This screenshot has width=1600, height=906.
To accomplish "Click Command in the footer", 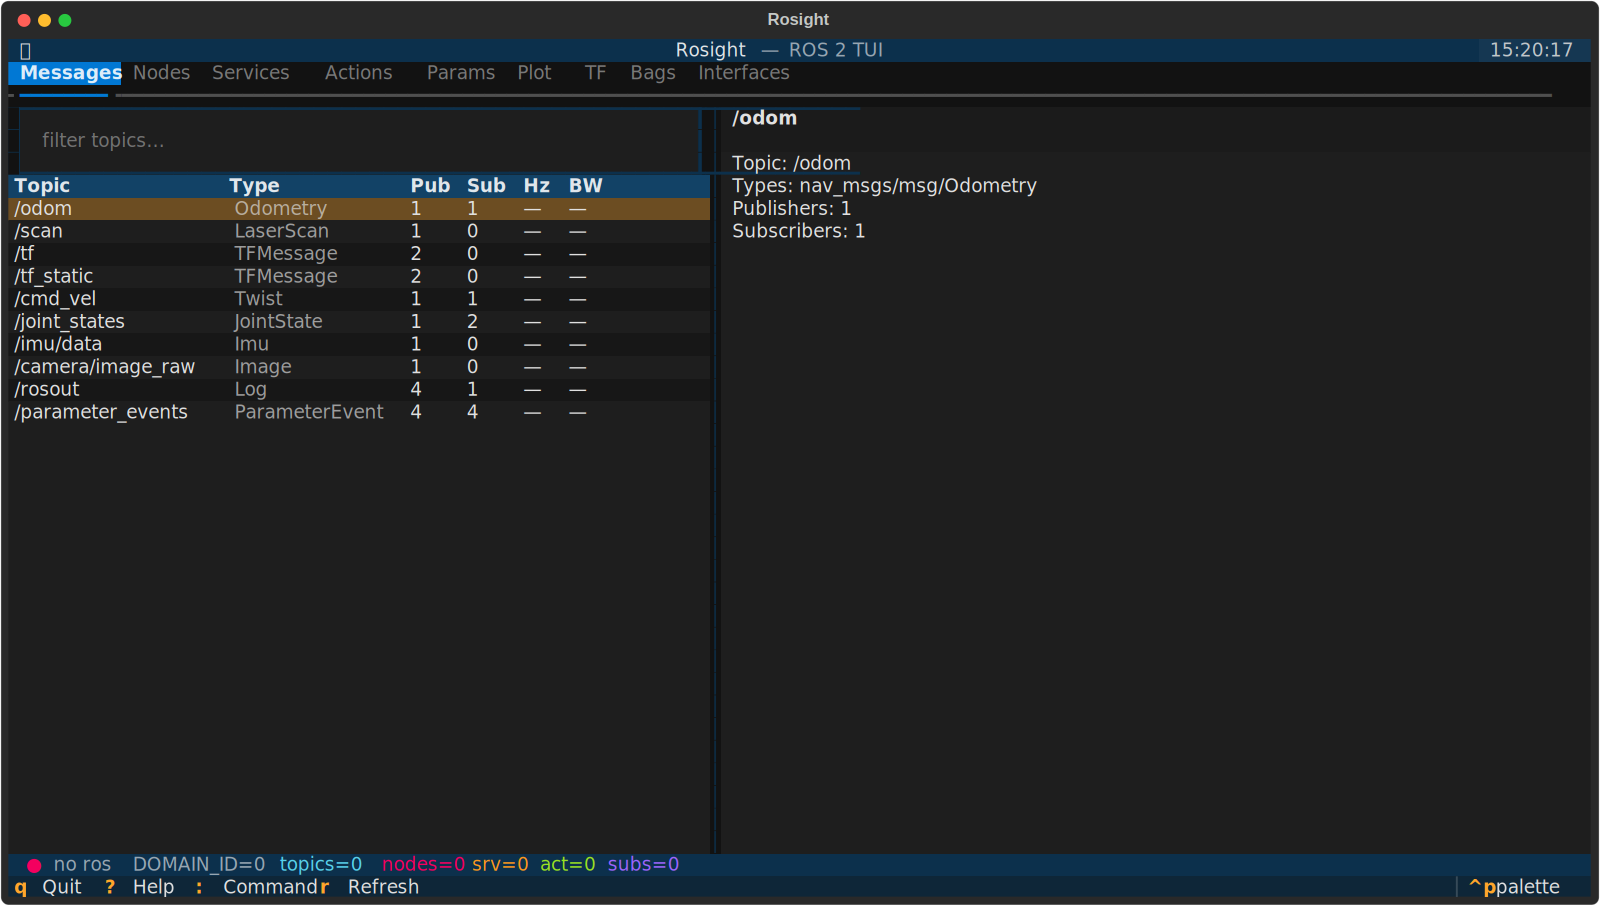I will coord(257,887).
